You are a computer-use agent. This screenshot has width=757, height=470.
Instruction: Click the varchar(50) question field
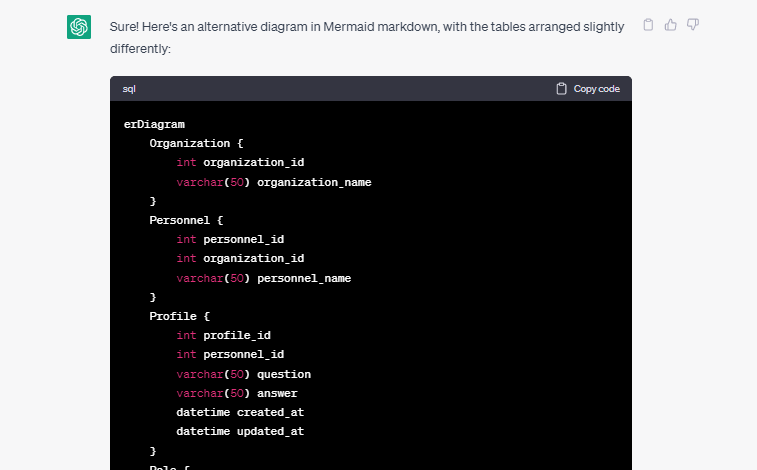243,374
